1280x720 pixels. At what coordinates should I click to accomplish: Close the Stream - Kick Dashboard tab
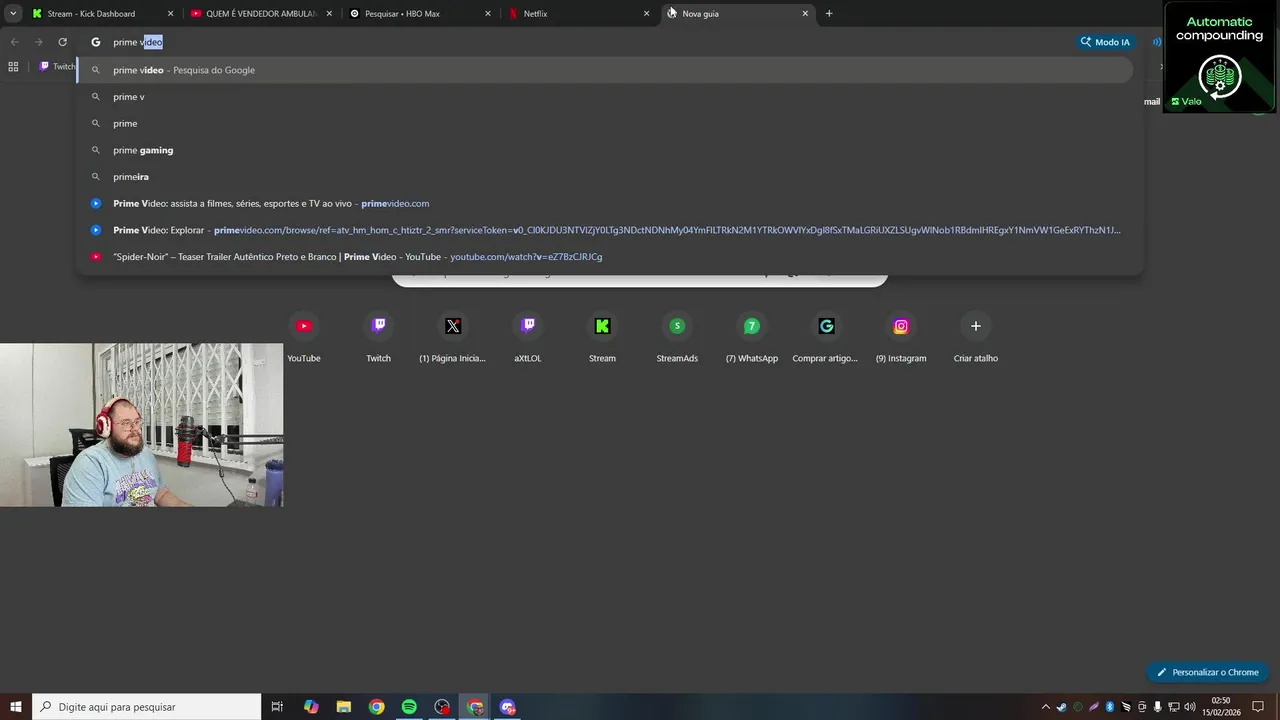(x=170, y=14)
